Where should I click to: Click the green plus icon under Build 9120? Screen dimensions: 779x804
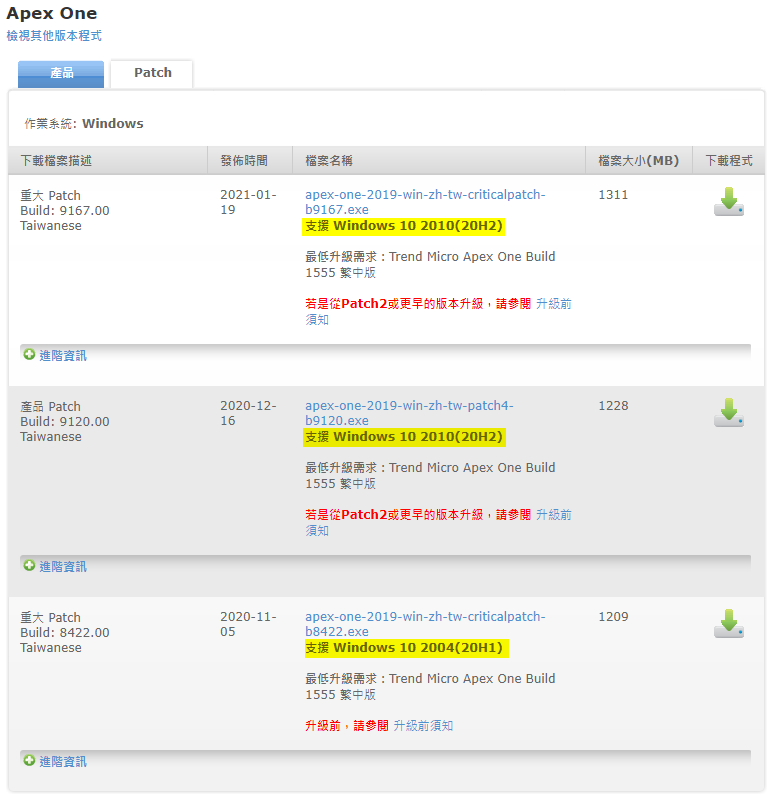pyautogui.click(x=29, y=566)
